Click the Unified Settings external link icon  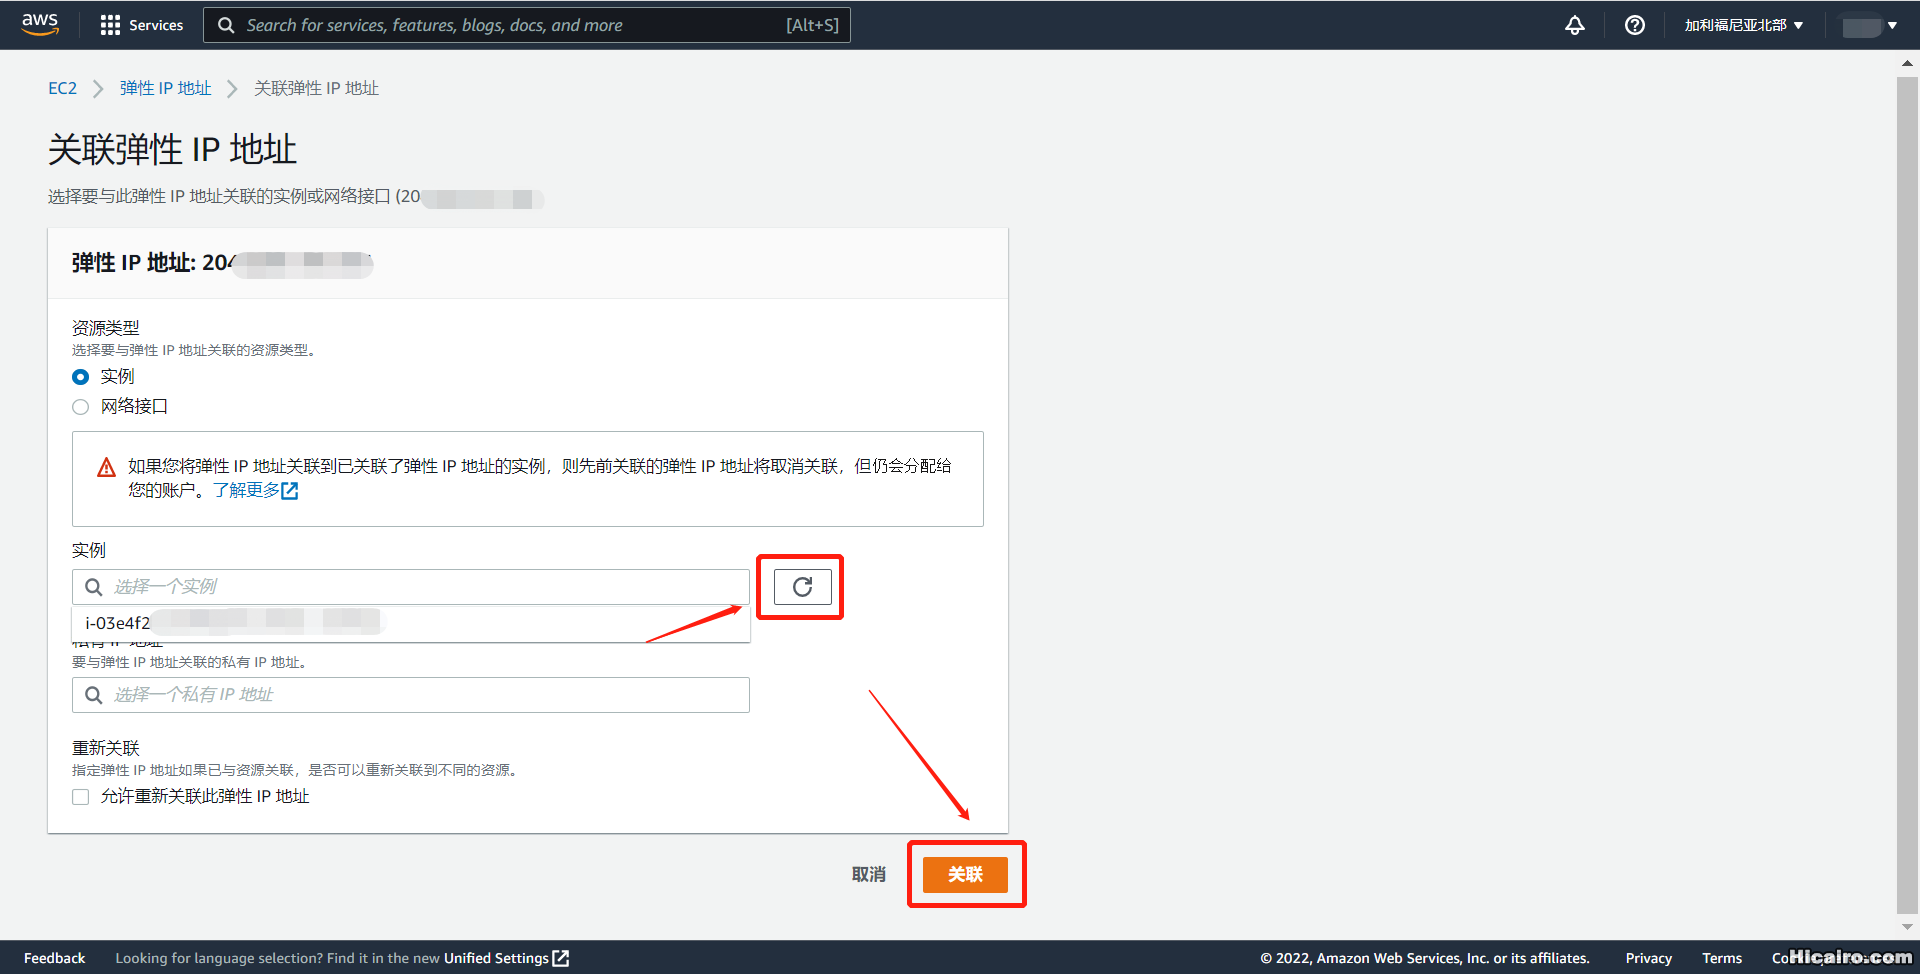(x=560, y=958)
